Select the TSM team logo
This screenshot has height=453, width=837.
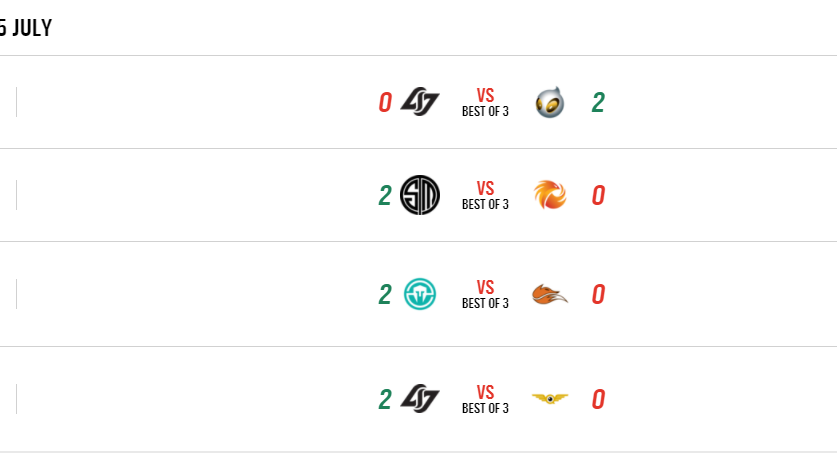coord(419,195)
